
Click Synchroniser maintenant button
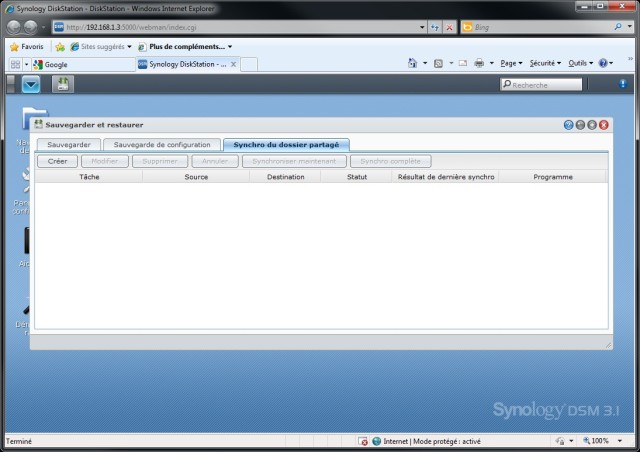(x=294, y=161)
